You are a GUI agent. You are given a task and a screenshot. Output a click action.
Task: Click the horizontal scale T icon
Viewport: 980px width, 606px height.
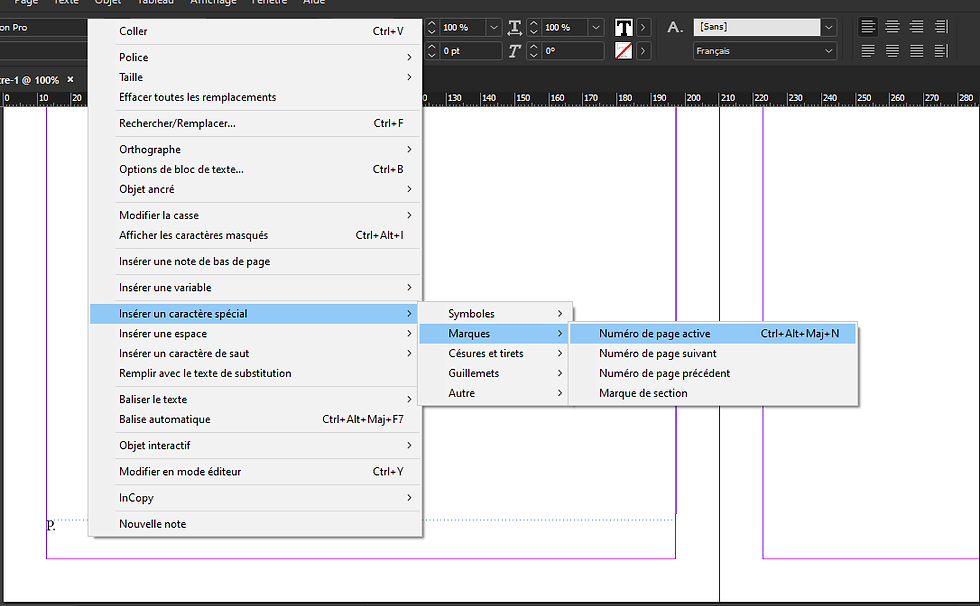tap(514, 27)
